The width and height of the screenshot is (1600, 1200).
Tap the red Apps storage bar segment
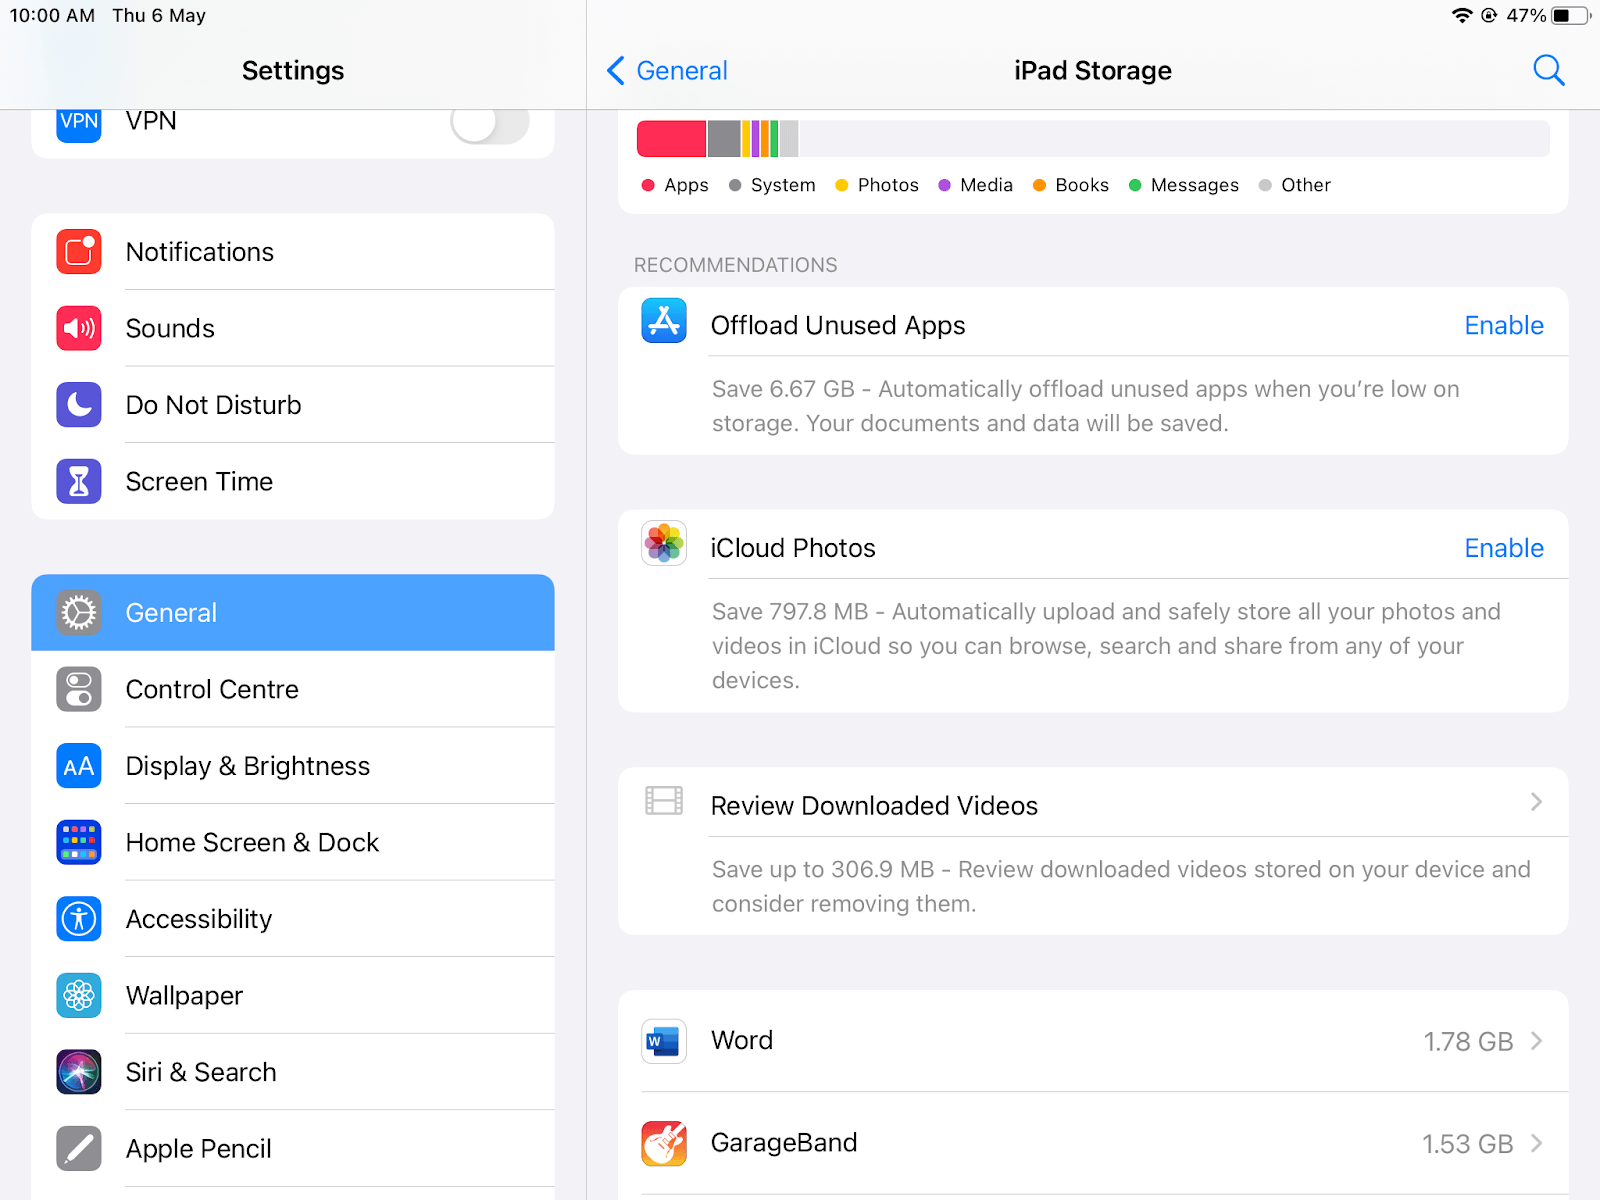pyautogui.click(x=671, y=139)
